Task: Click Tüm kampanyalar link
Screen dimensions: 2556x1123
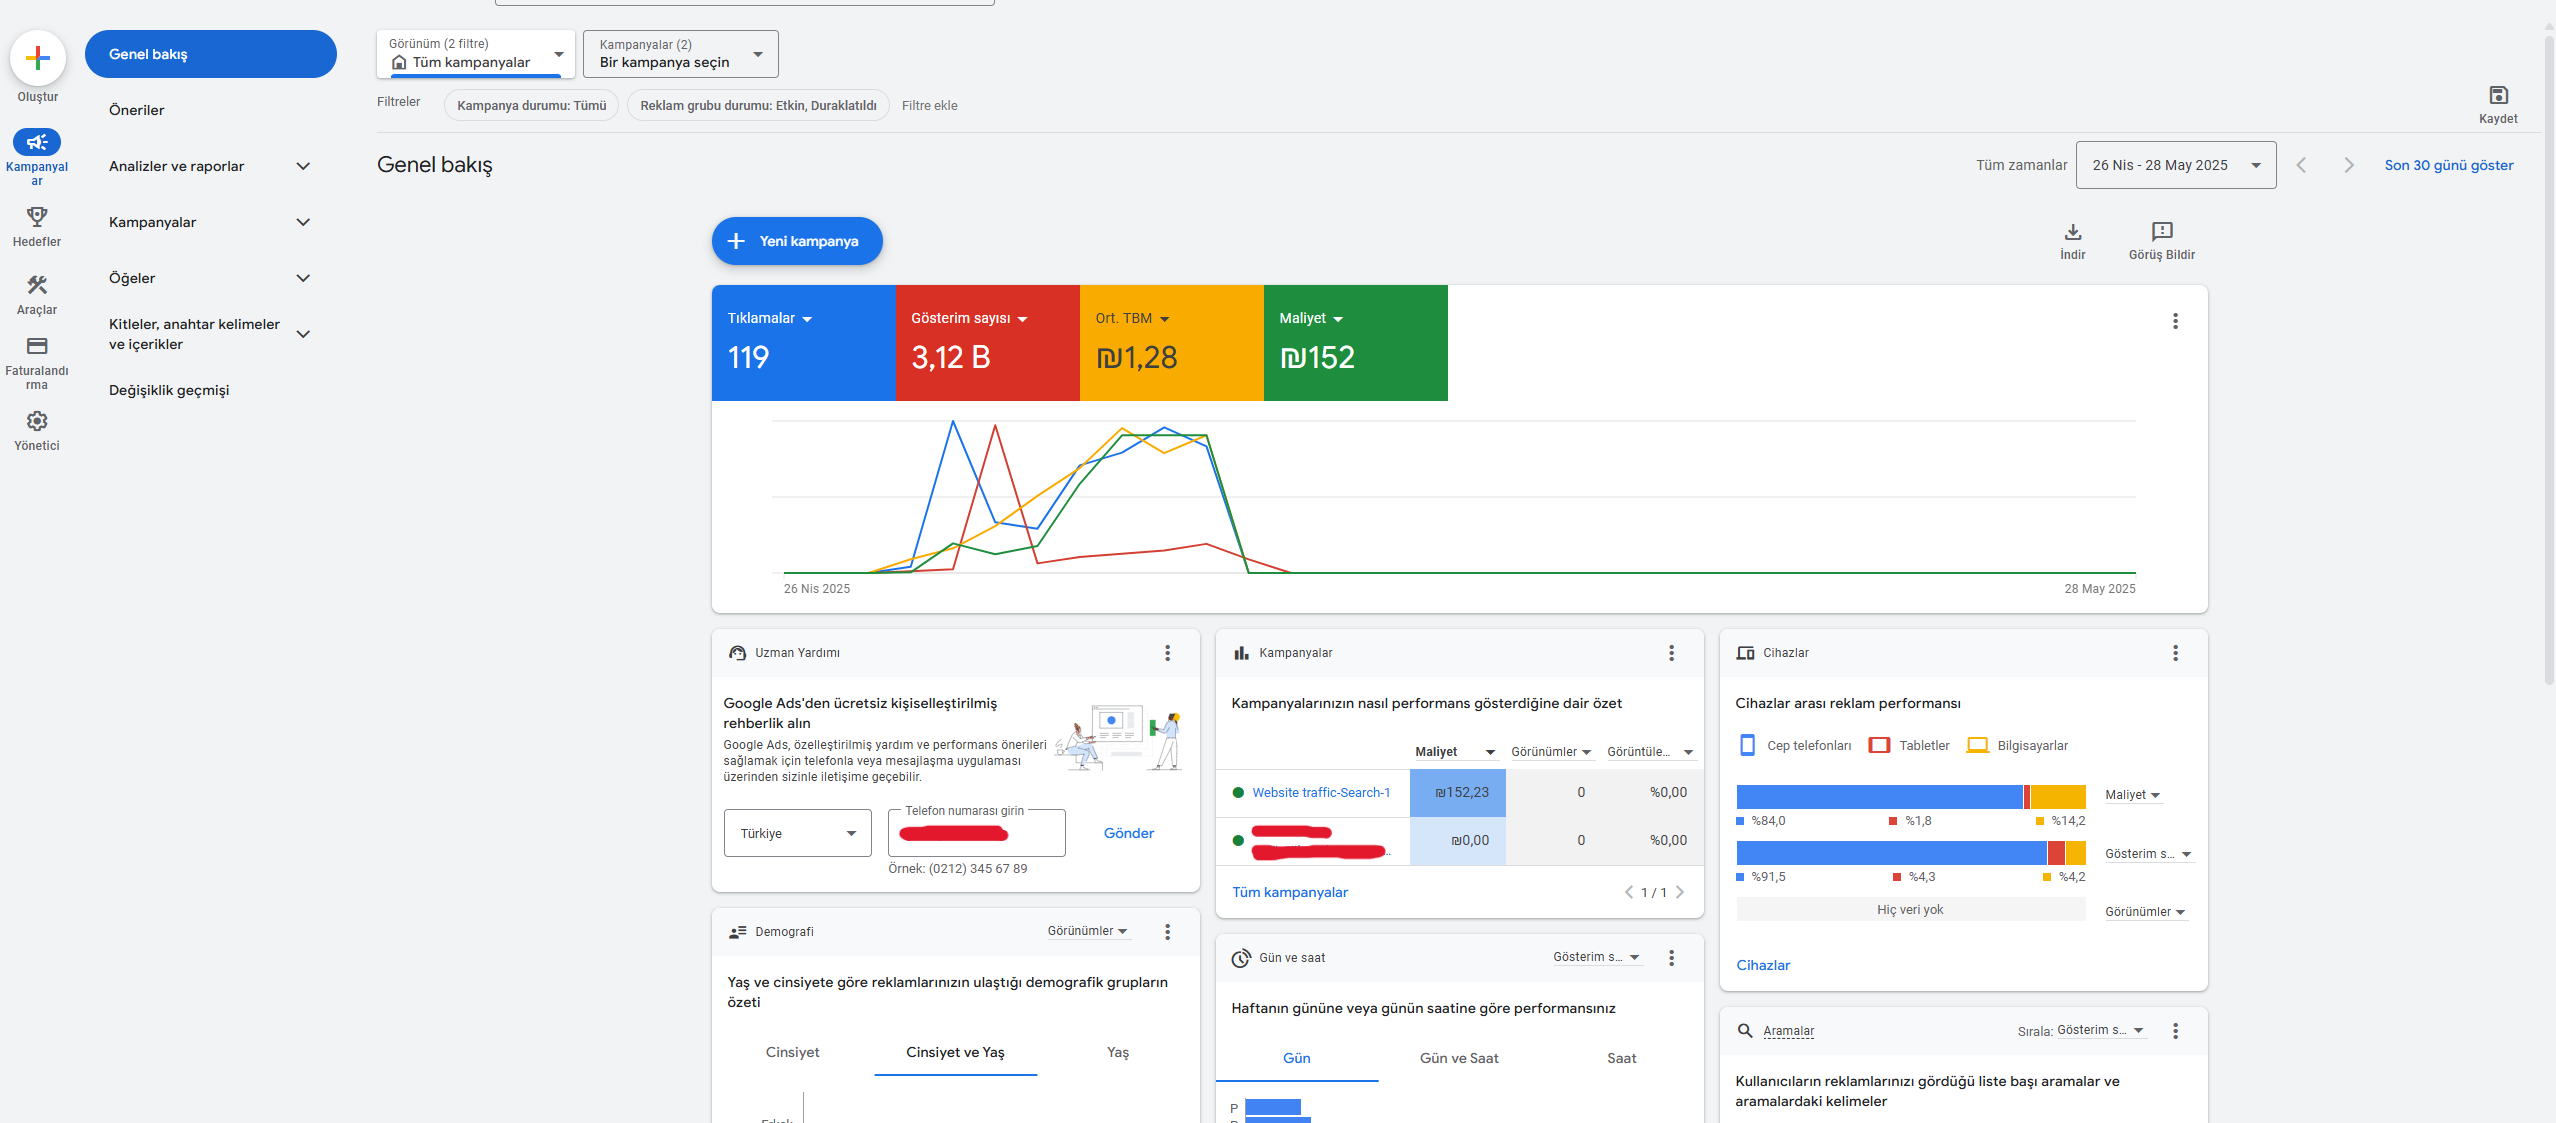Action: coord(1290,892)
